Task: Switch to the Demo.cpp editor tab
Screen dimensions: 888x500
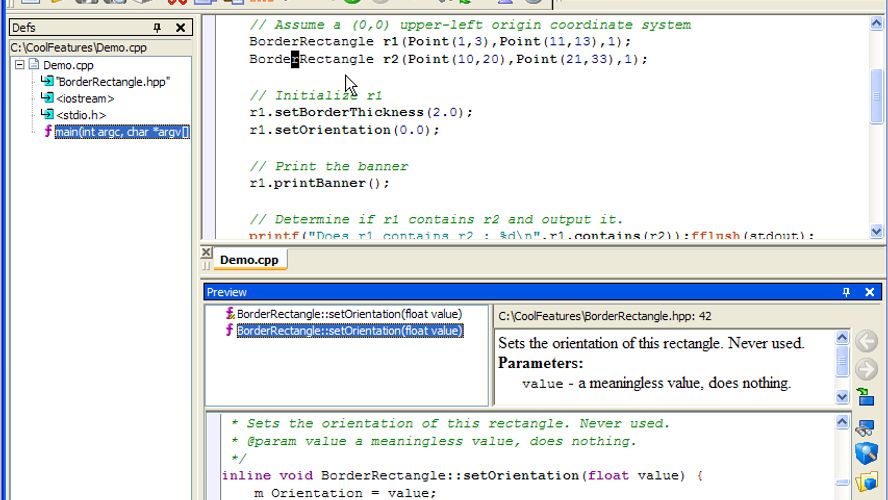Action: click(249, 260)
